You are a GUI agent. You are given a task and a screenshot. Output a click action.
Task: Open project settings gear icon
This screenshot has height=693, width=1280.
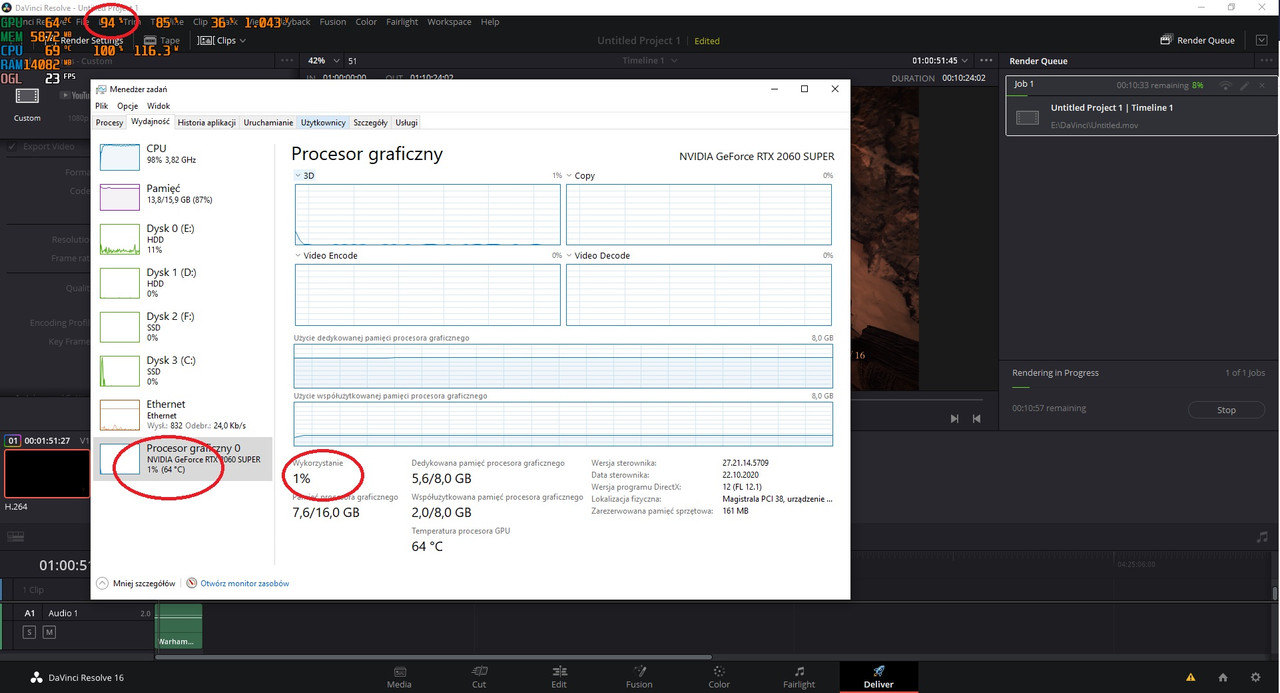pos(1255,677)
